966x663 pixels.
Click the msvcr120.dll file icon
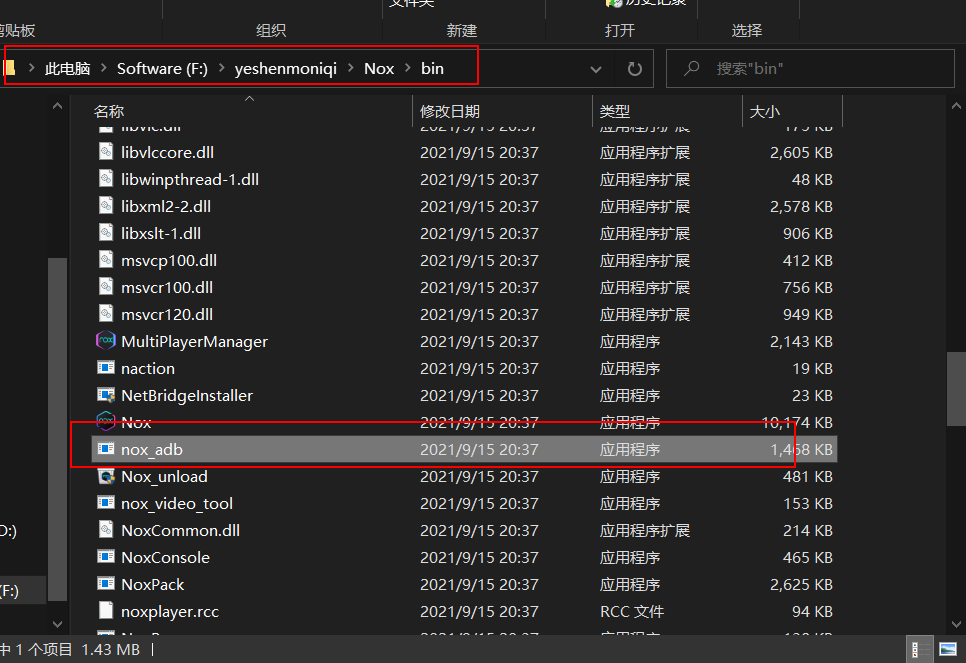[x=106, y=314]
